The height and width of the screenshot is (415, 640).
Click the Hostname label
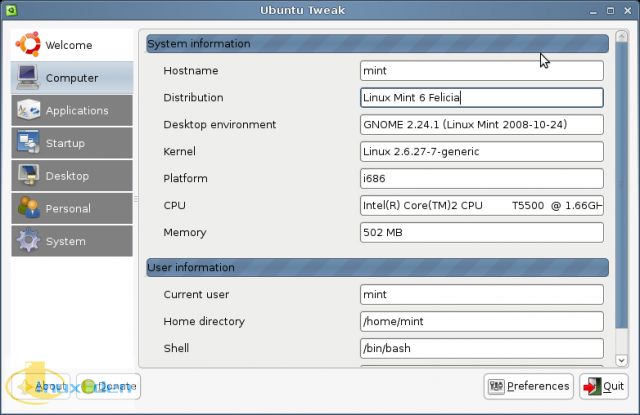click(x=191, y=71)
